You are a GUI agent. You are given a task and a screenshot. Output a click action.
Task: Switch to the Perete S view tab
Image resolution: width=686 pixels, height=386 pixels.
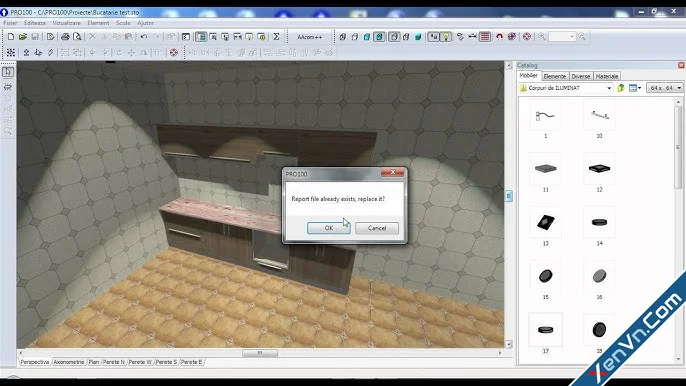pos(167,362)
